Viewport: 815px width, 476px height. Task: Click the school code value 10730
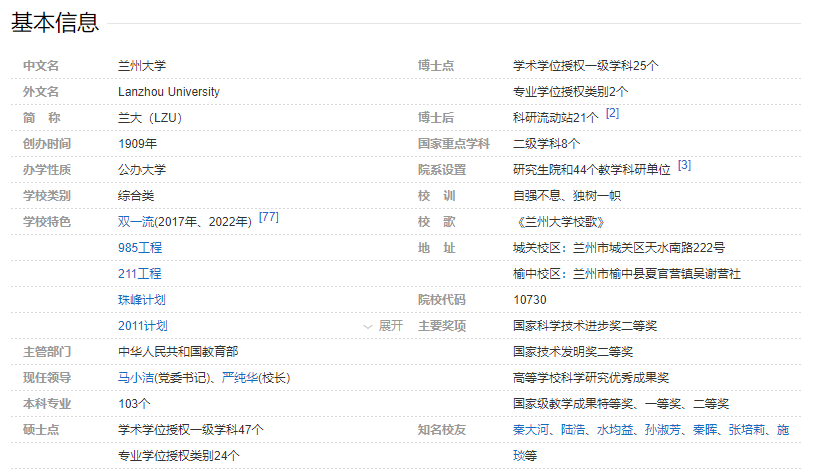pos(530,300)
